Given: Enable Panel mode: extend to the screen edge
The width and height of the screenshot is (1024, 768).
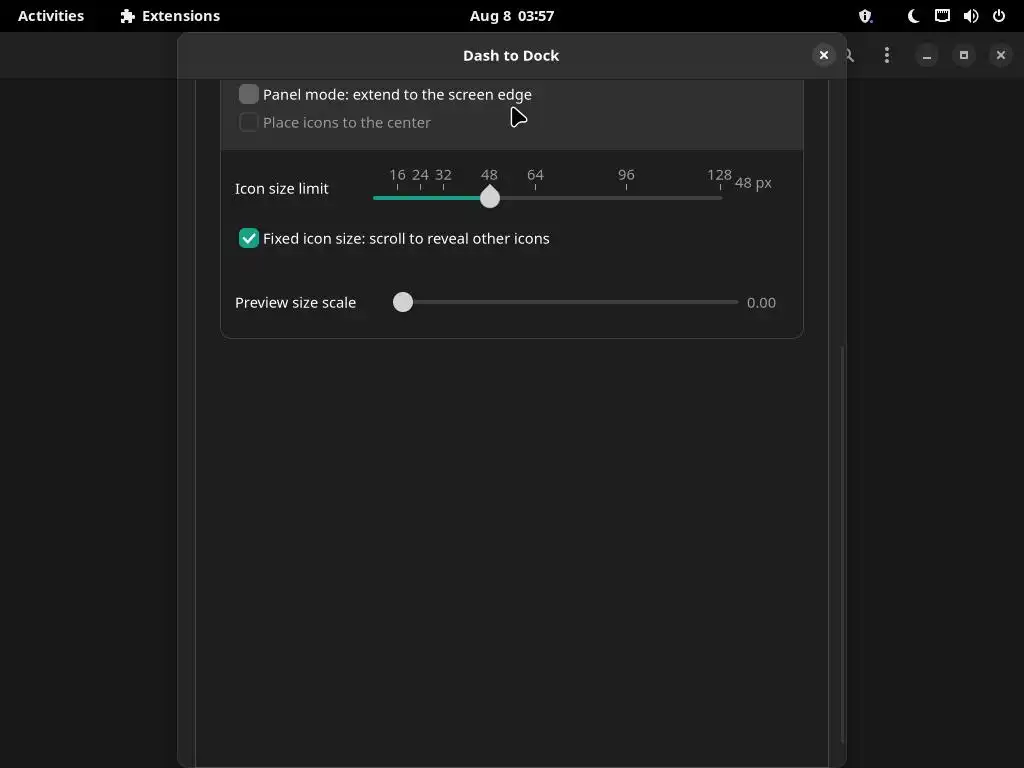Looking at the screenshot, I should pos(249,94).
